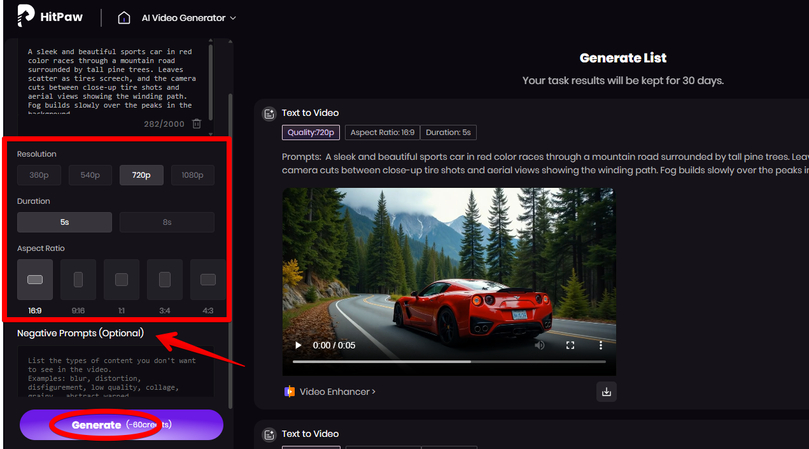Click the HitPaw logo

pyautogui.click(x=50, y=17)
